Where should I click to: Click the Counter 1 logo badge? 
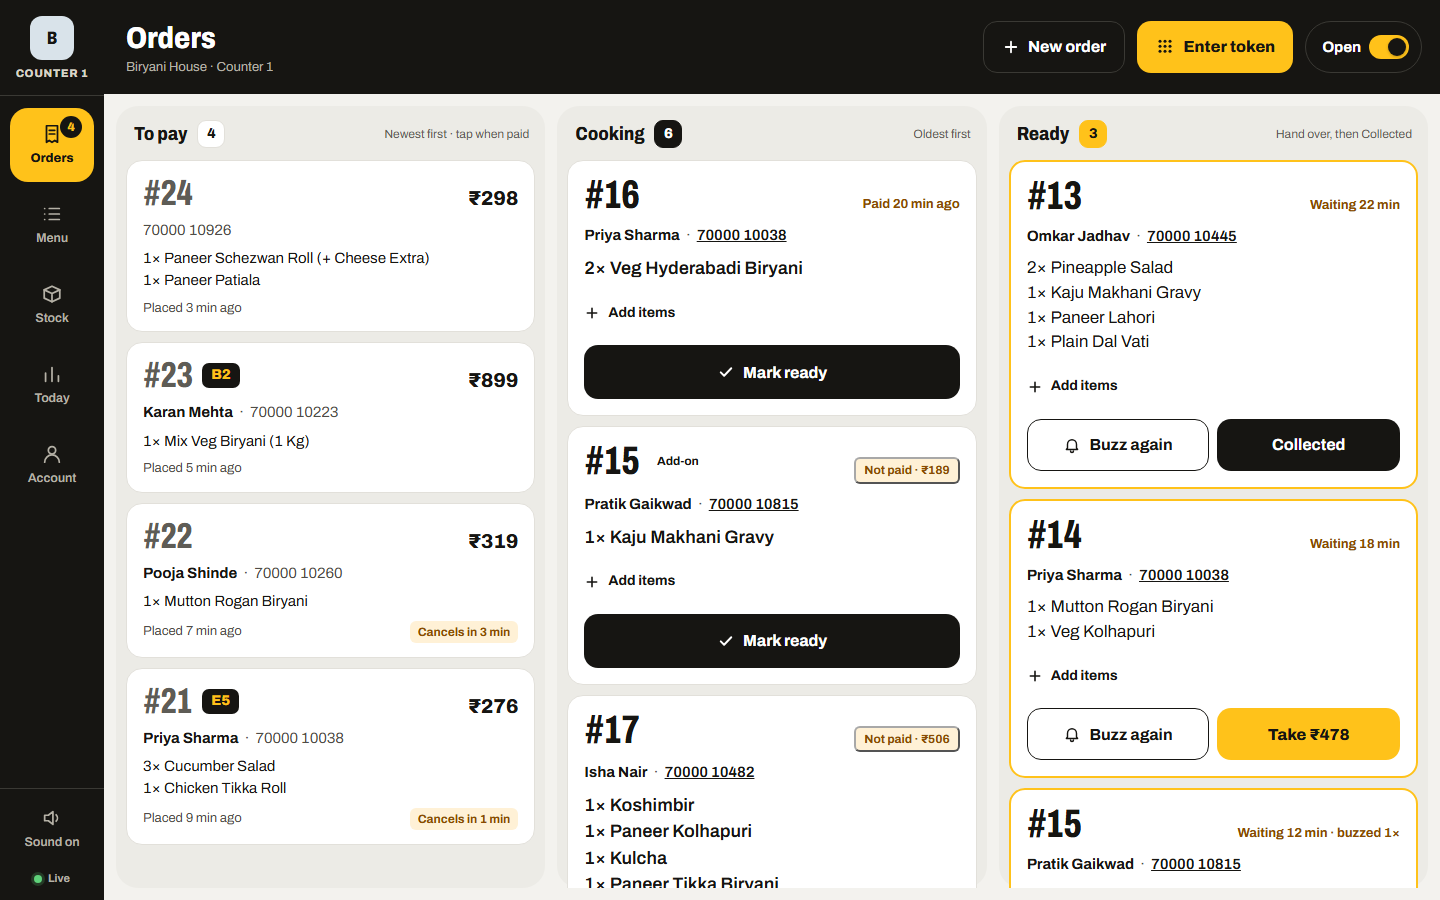point(52,38)
